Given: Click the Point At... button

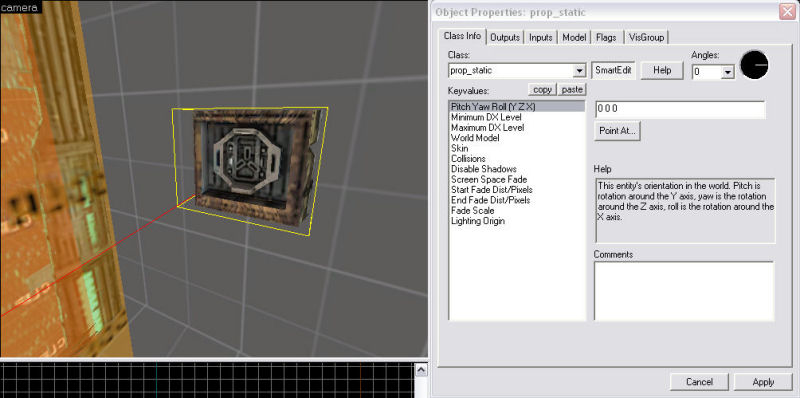Looking at the screenshot, I should tap(617, 131).
